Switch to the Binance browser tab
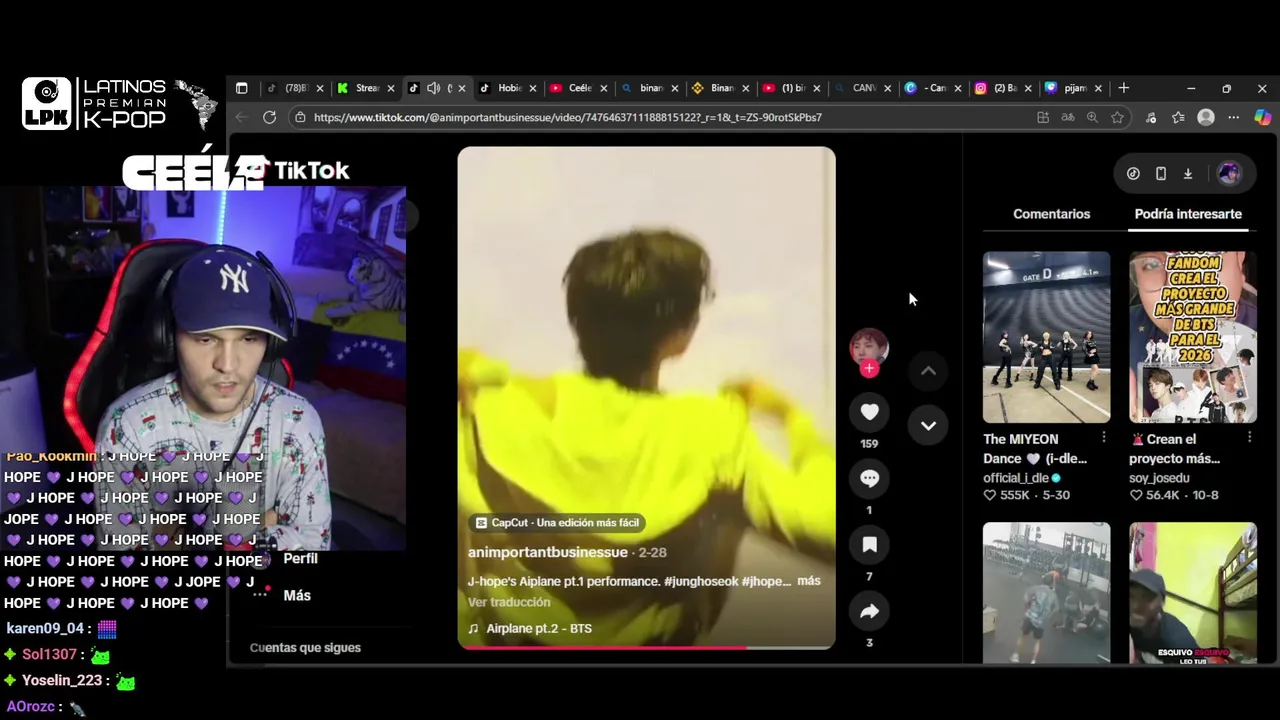The width and height of the screenshot is (1280, 720). tap(722, 88)
